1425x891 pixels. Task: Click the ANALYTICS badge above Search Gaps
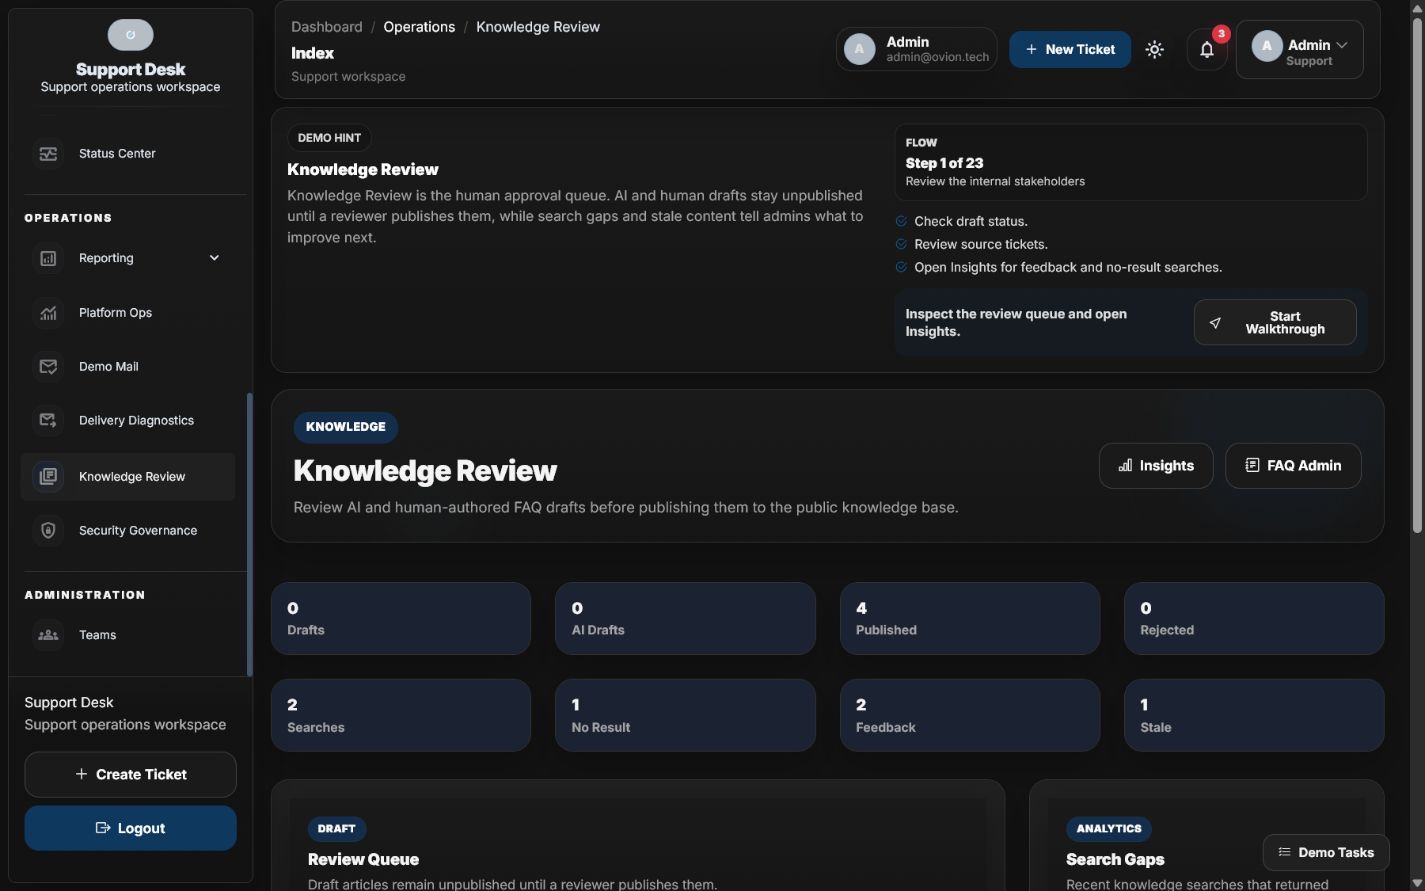1109,829
